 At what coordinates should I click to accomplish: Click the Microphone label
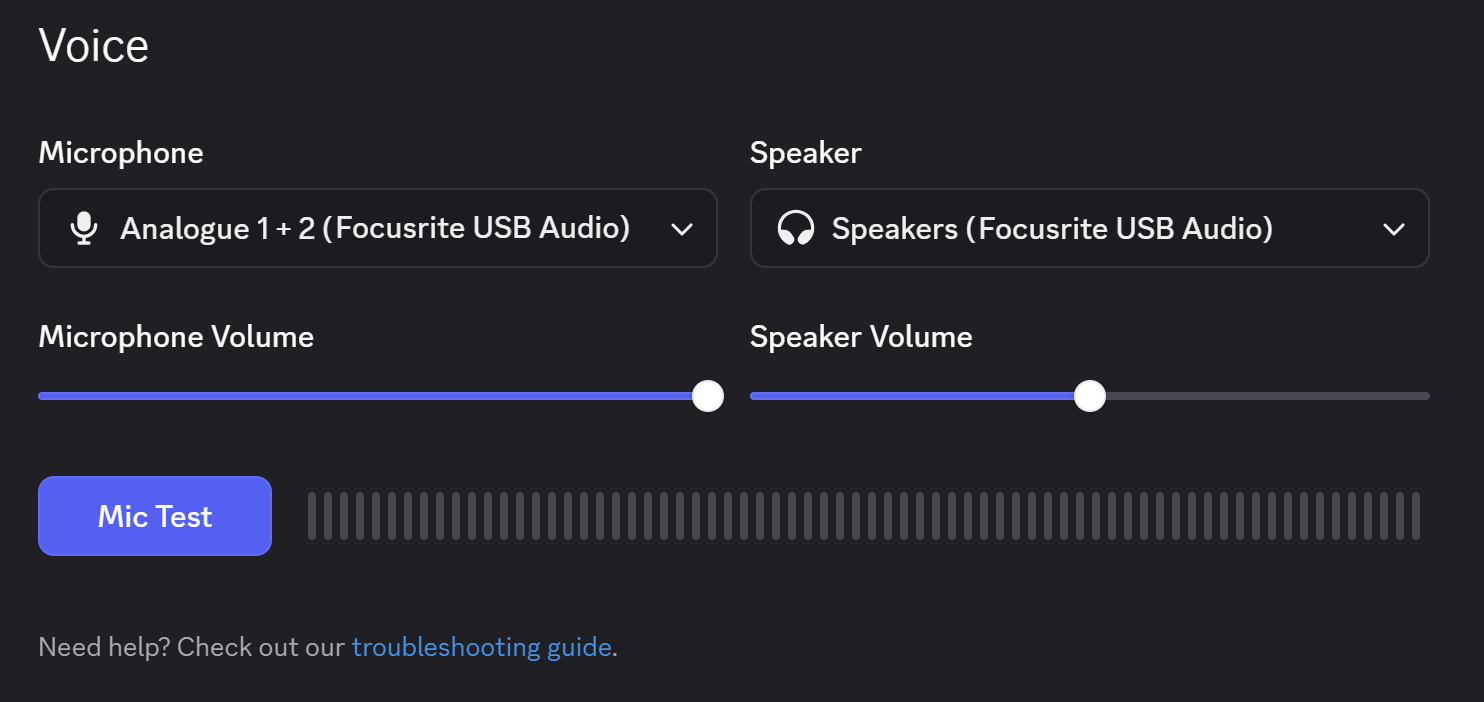pos(121,152)
